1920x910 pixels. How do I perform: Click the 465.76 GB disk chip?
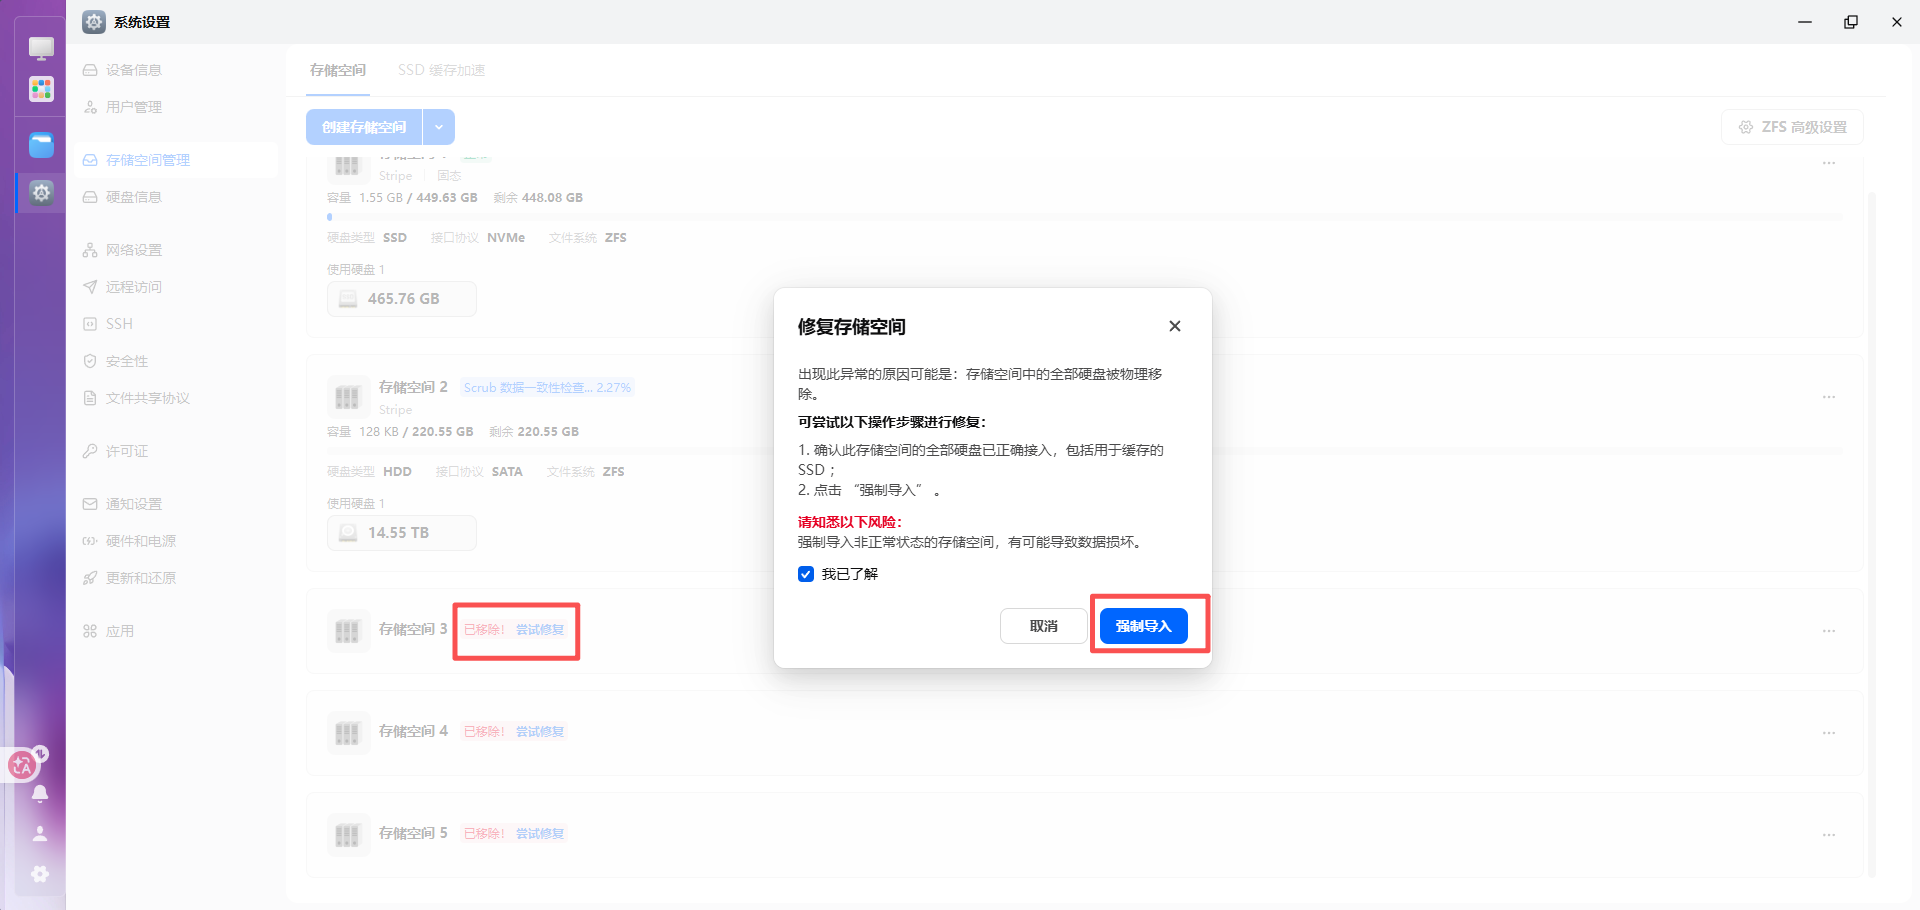click(x=402, y=299)
